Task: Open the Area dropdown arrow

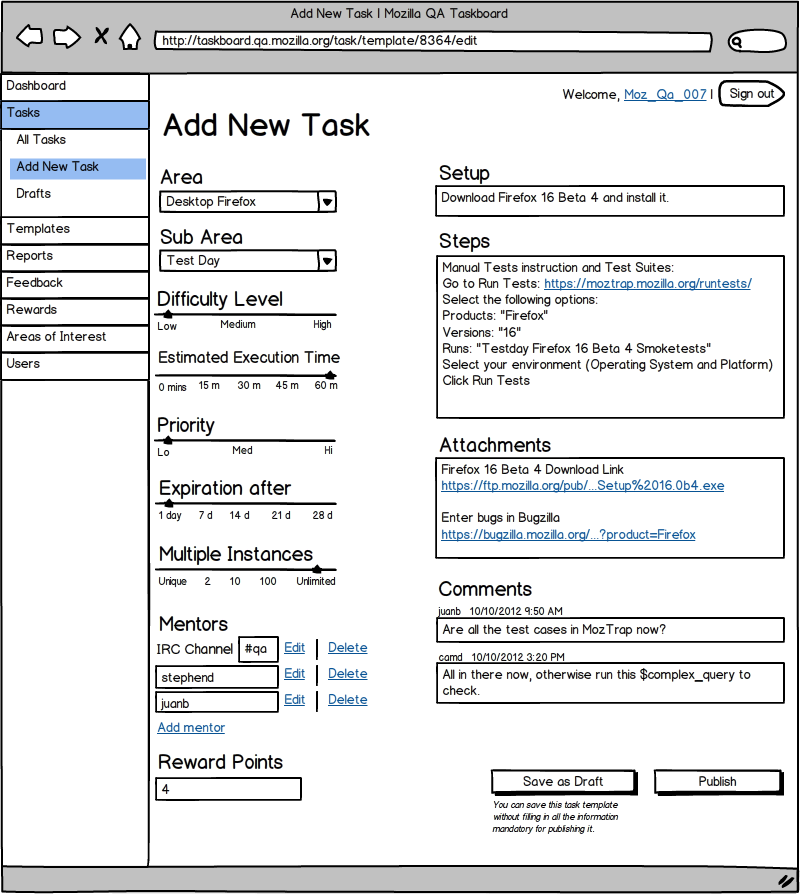Action: [327, 202]
